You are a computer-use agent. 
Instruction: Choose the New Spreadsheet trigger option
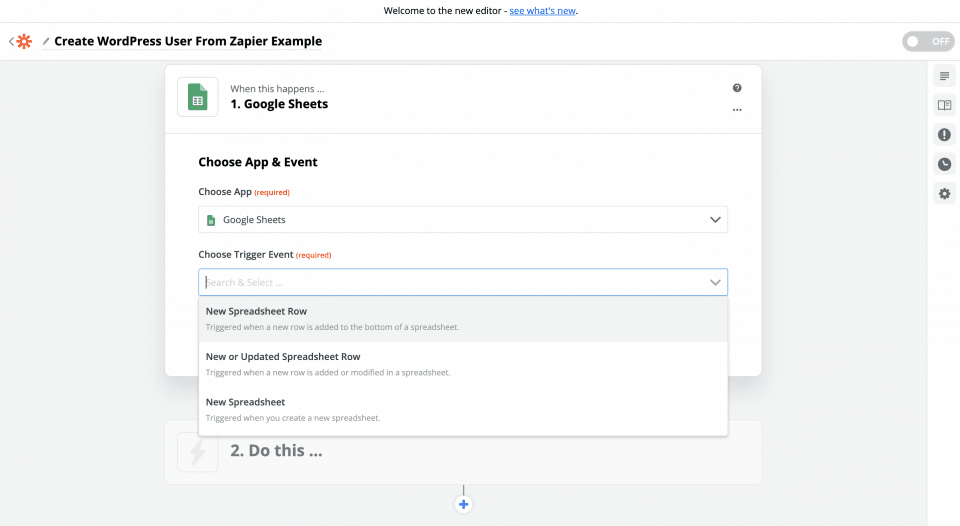(x=463, y=410)
